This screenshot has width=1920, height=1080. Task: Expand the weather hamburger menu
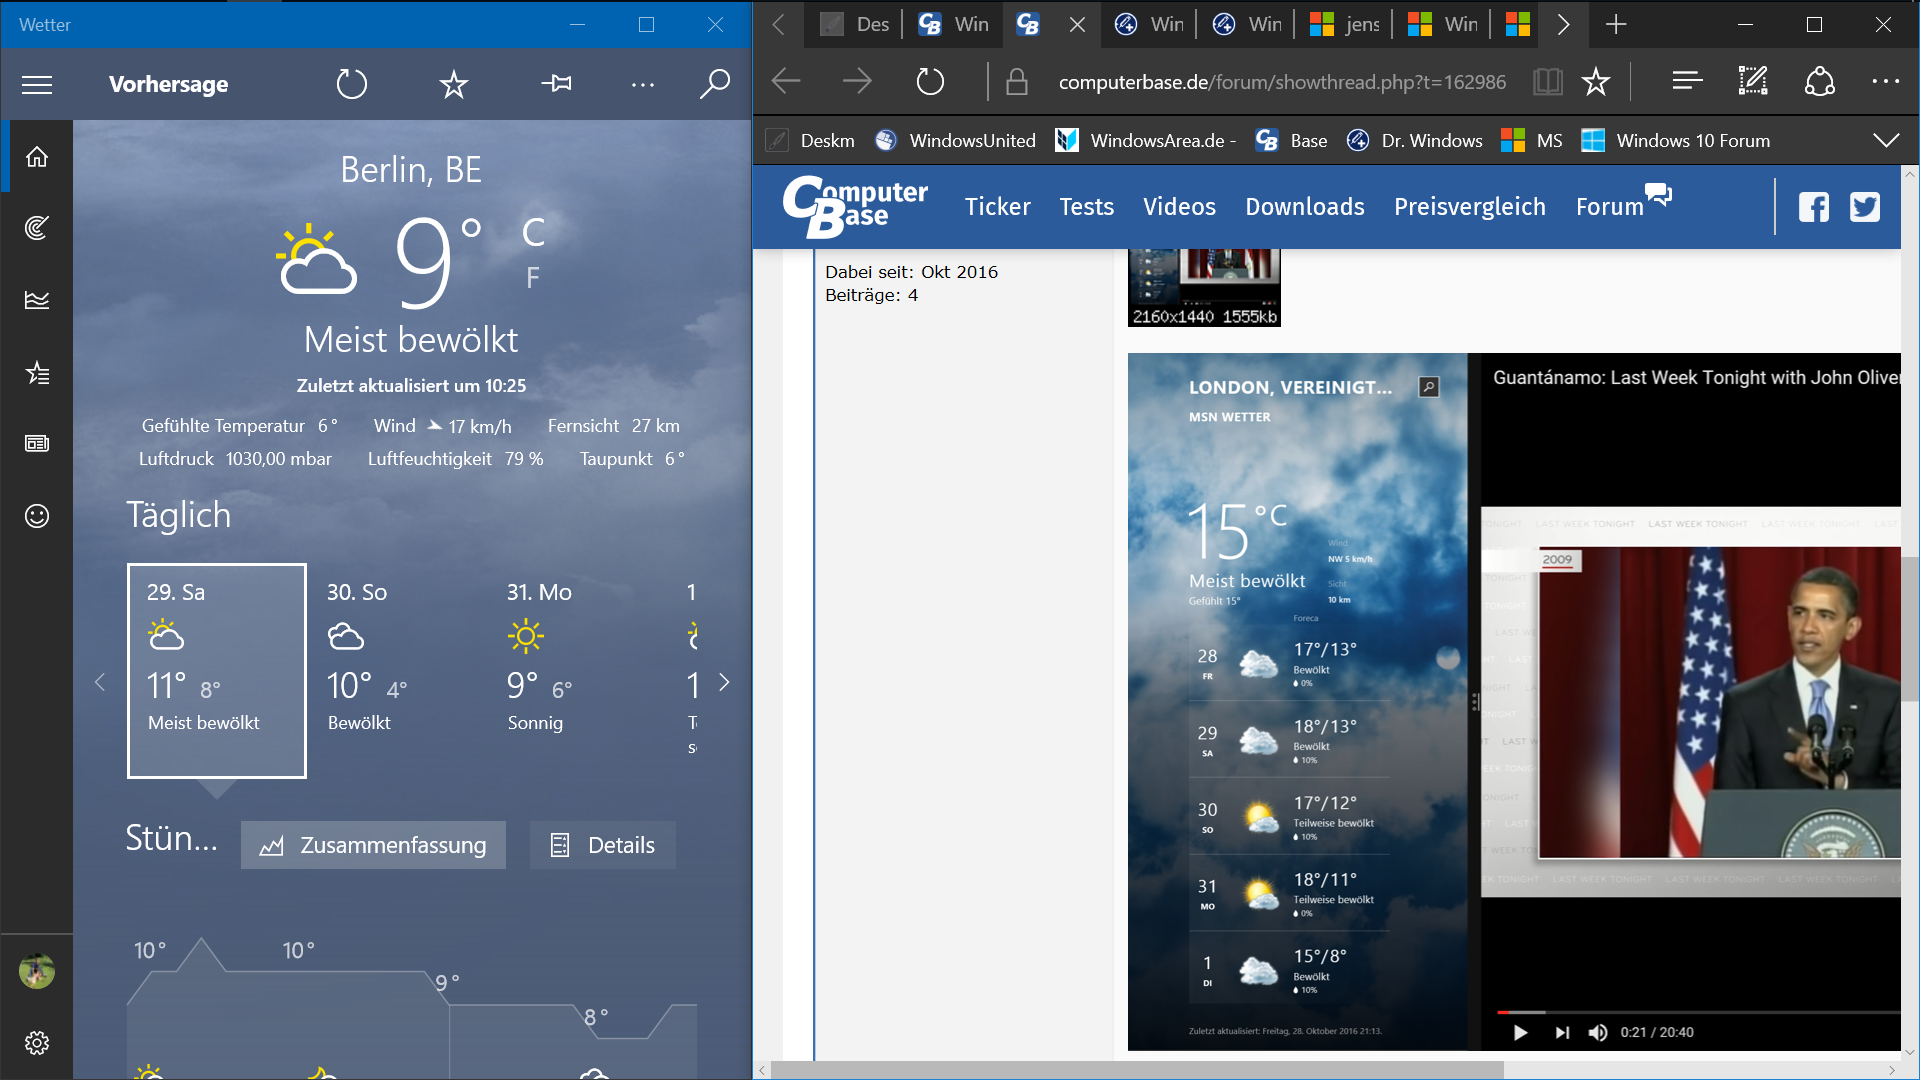(37, 84)
